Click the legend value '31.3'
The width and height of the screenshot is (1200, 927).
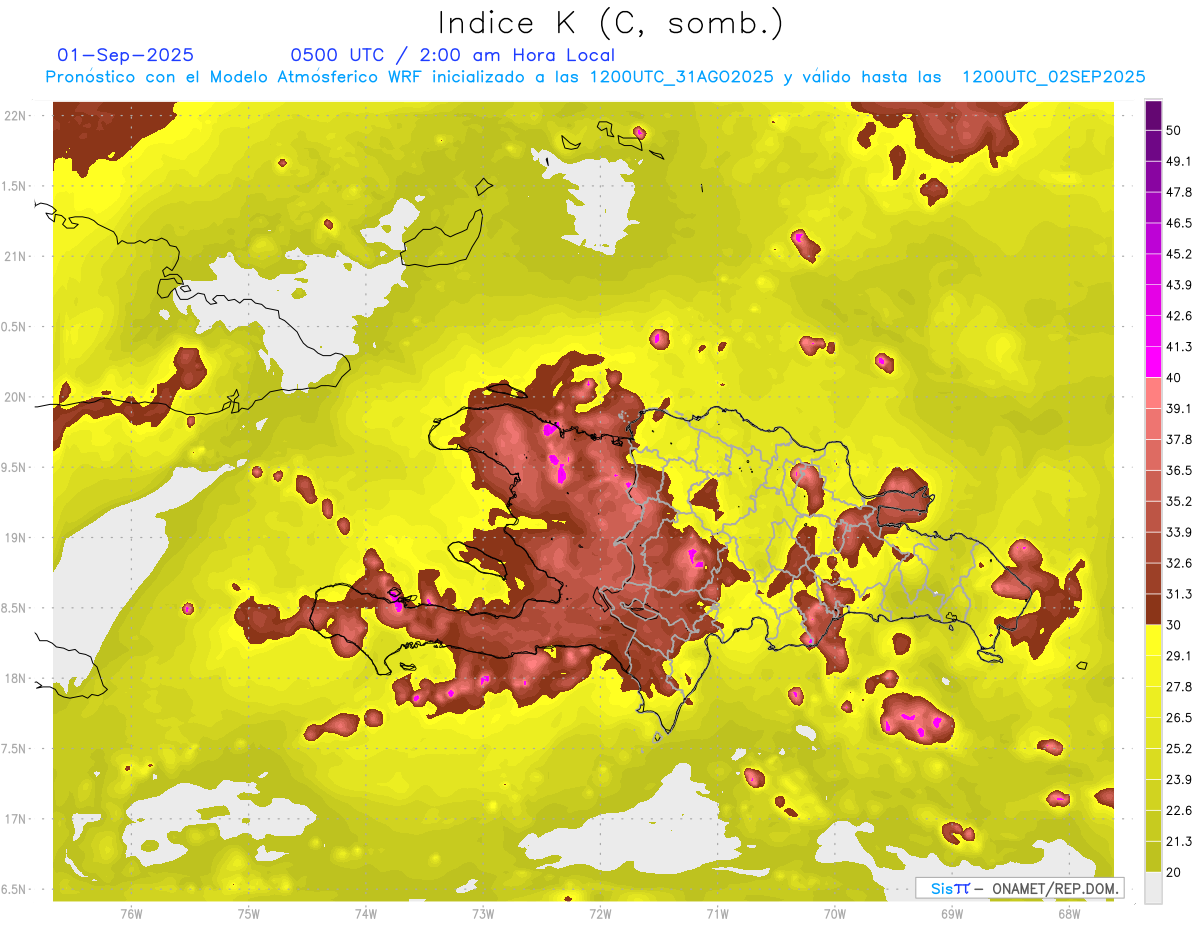pos(1179,594)
